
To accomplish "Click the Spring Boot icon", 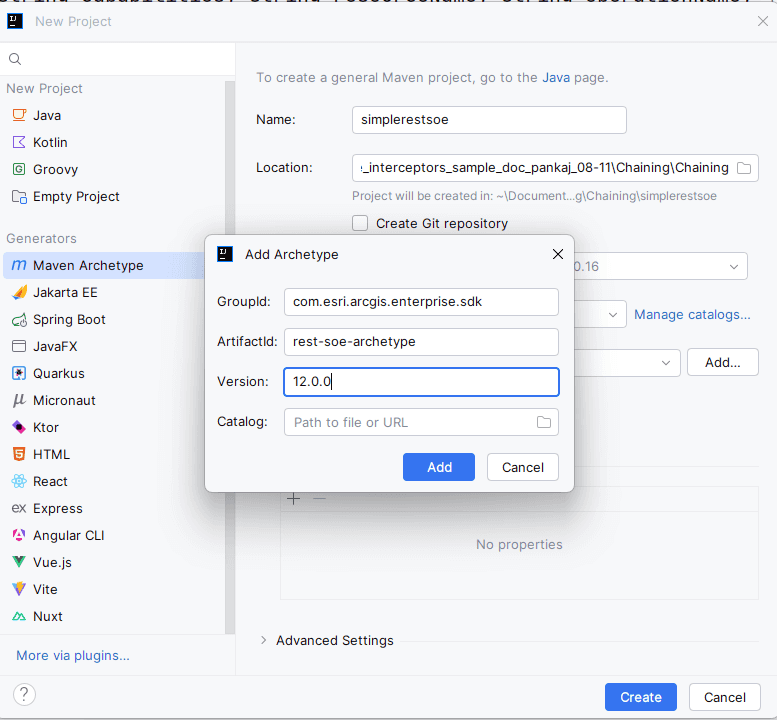I will [19, 320].
